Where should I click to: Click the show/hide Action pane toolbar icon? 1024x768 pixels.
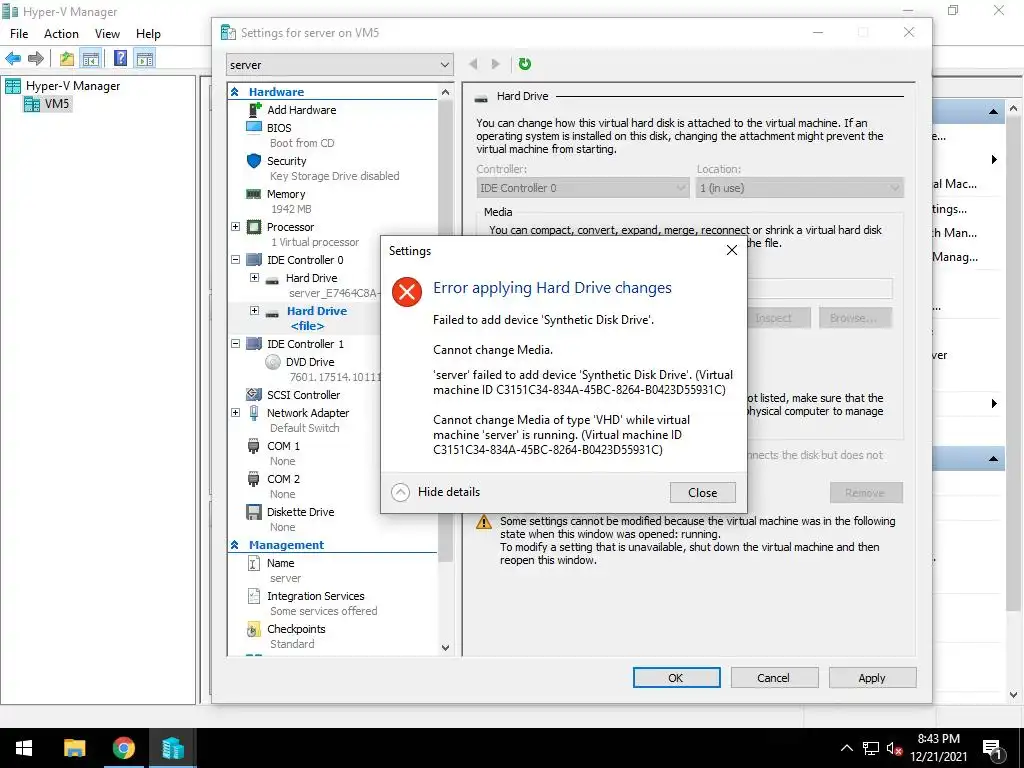tap(145, 59)
